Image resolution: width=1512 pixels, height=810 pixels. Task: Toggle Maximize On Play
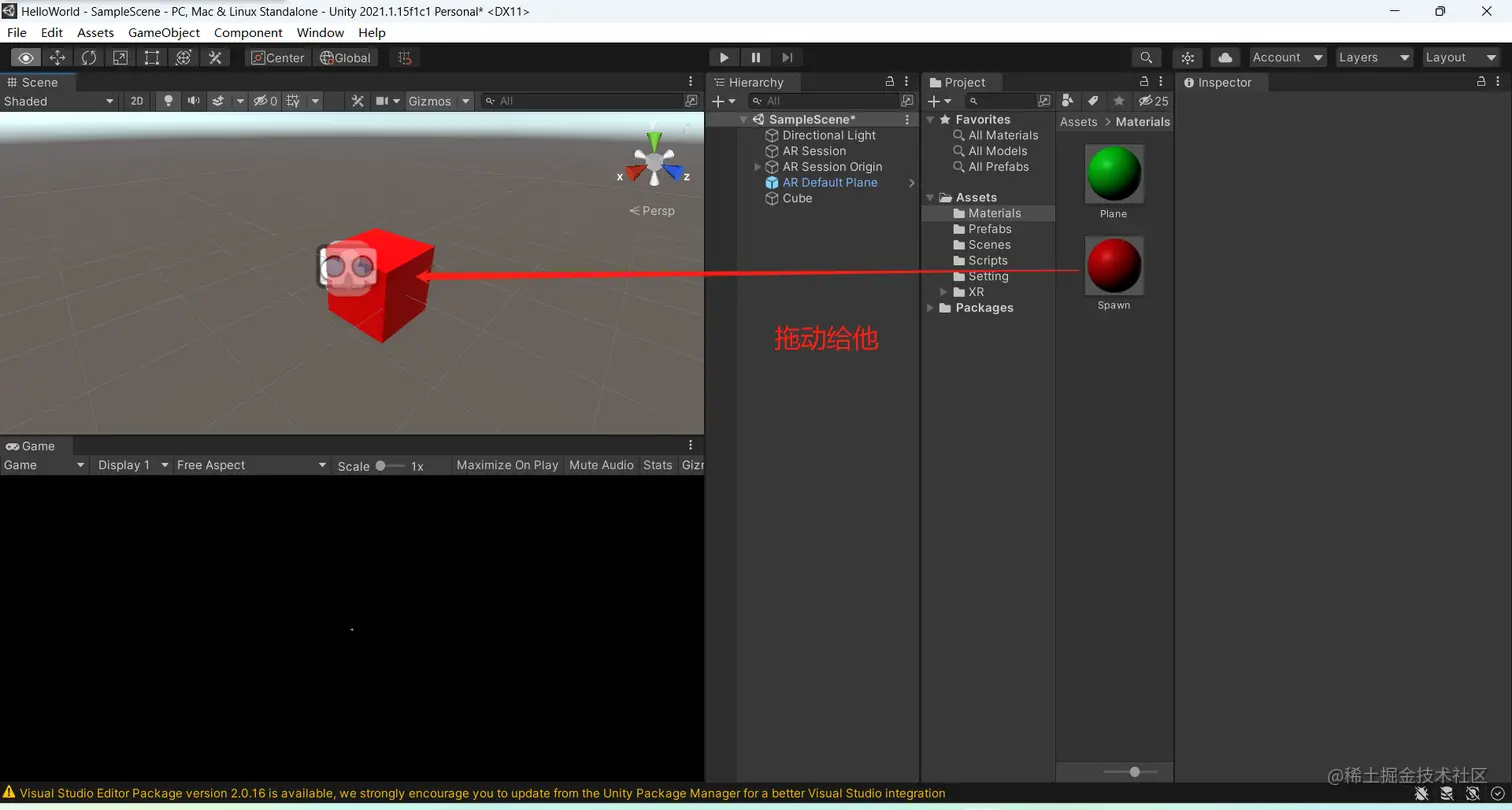pos(507,465)
